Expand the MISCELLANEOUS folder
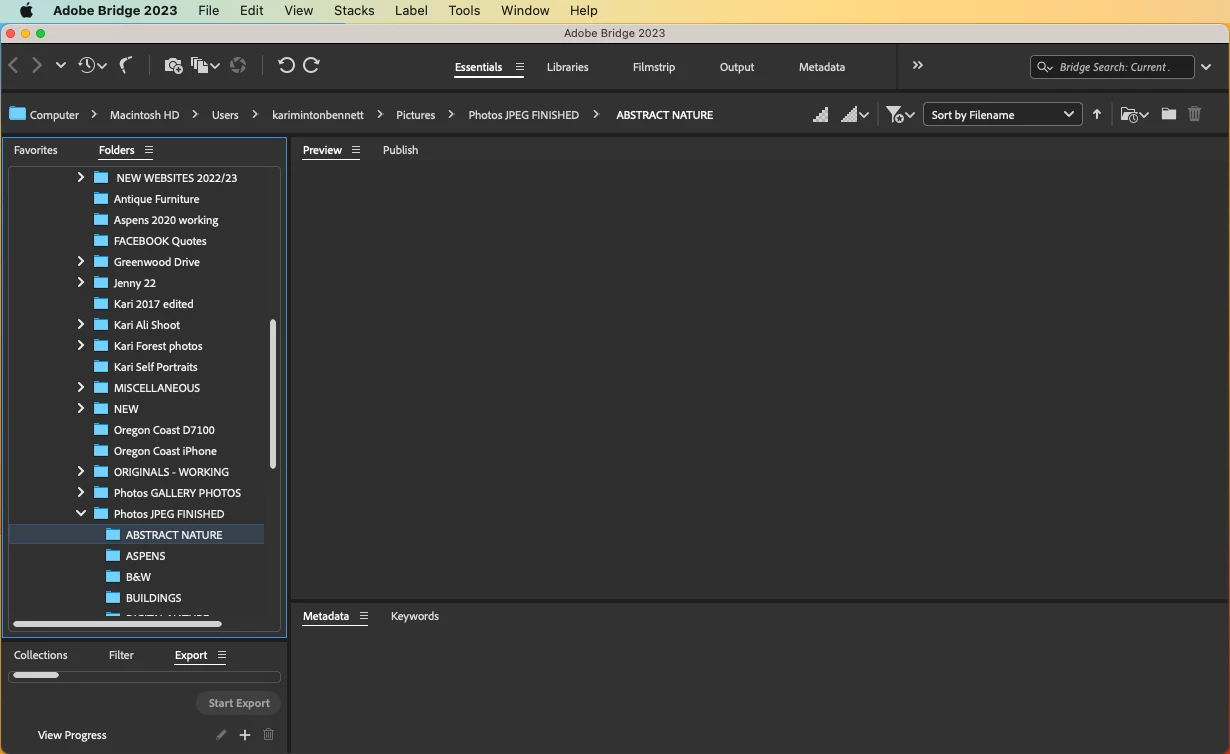Image resolution: width=1230 pixels, height=754 pixels. click(x=81, y=388)
